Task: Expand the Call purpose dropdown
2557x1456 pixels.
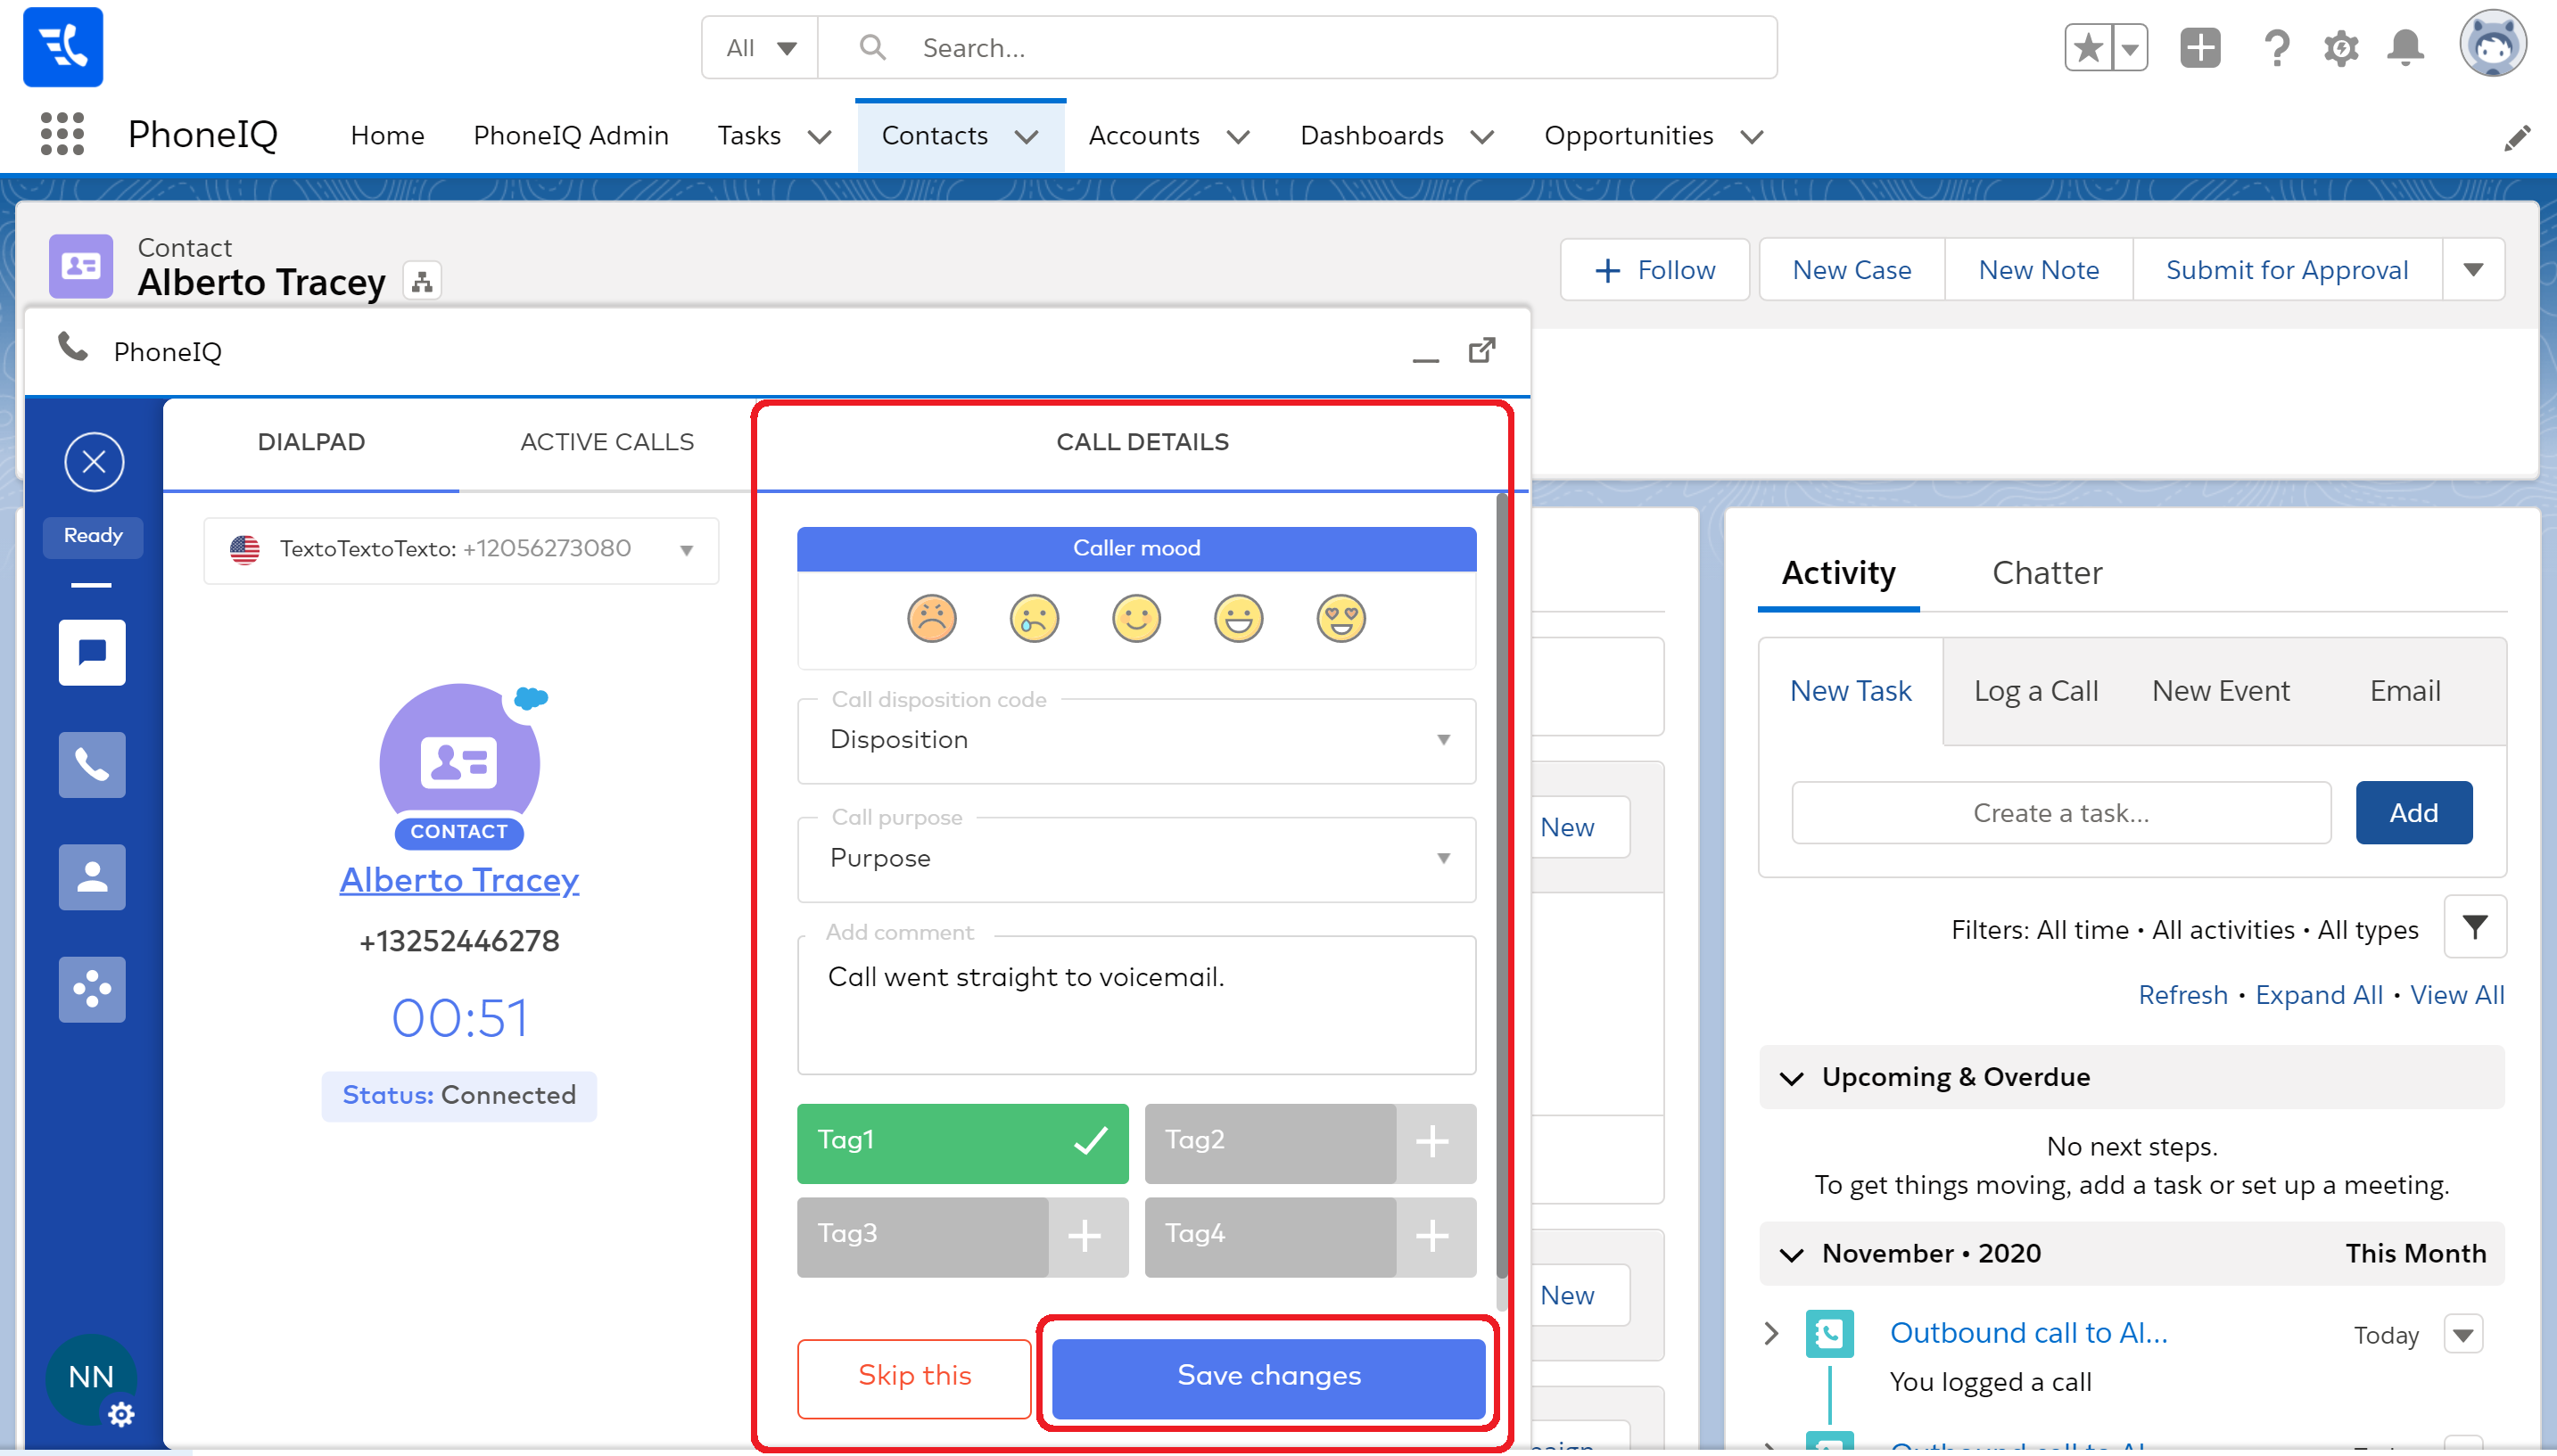Action: pyautogui.click(x=1136, y=858)
